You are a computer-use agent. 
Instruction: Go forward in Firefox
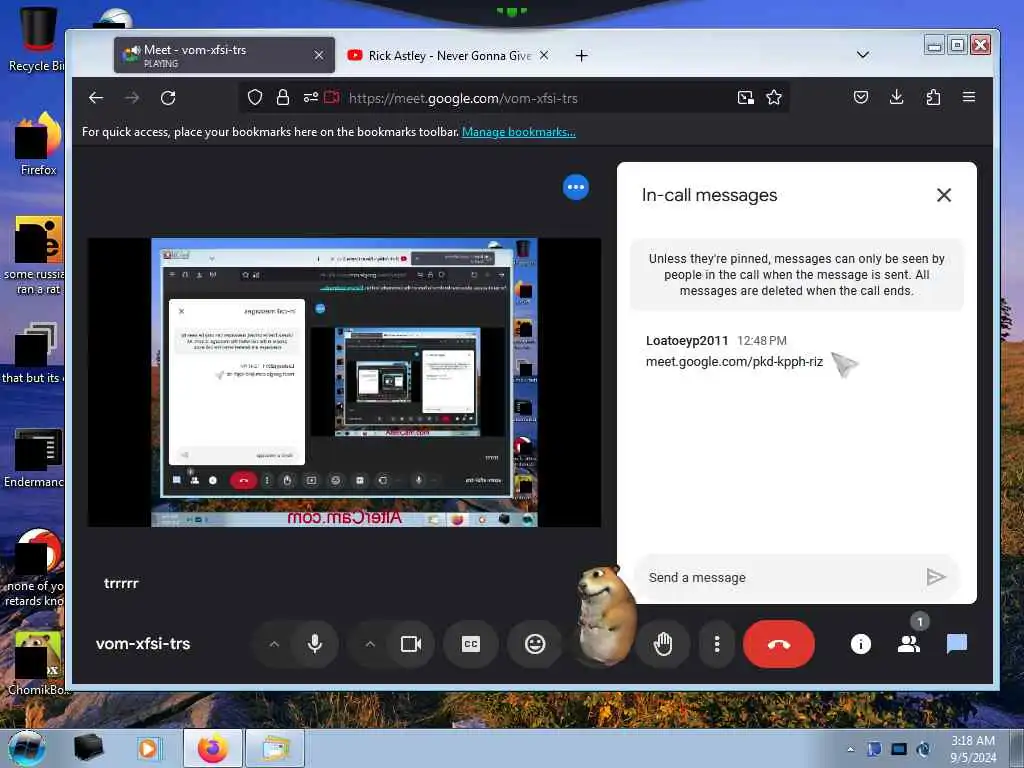(132, 98)
